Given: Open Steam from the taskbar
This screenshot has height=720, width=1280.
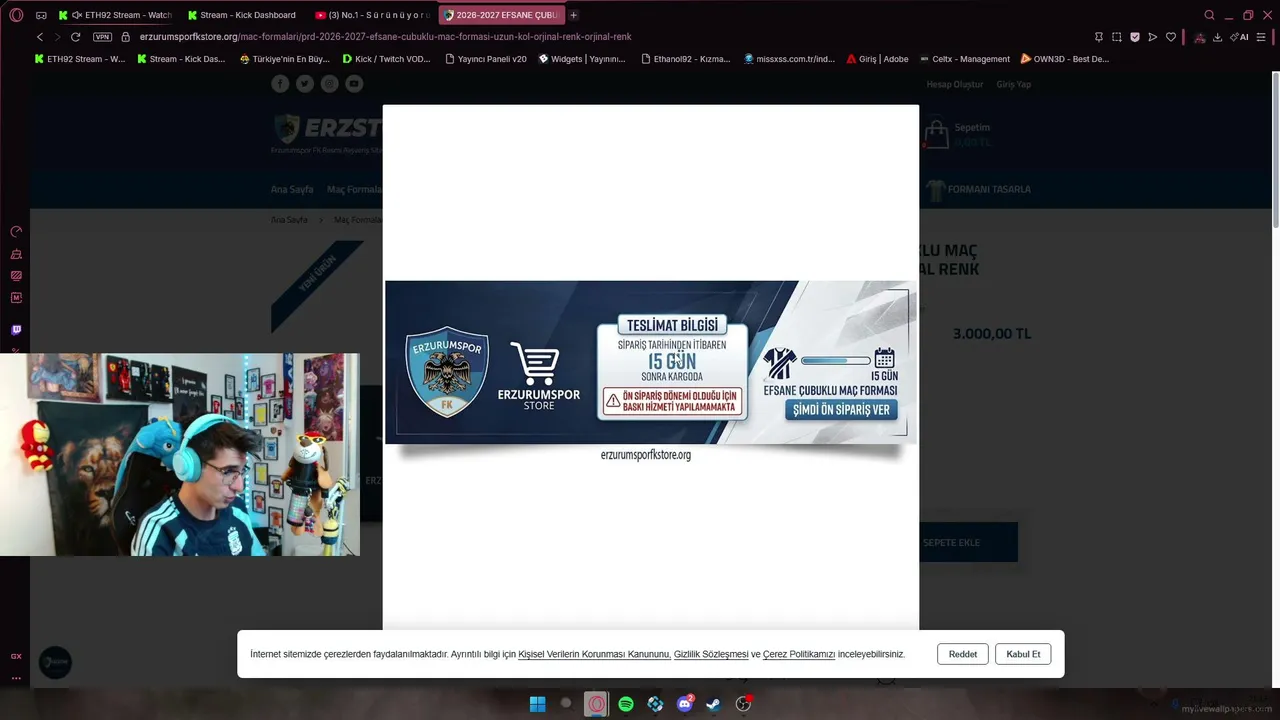Looking at the screenshot, I should click(714, 704).
